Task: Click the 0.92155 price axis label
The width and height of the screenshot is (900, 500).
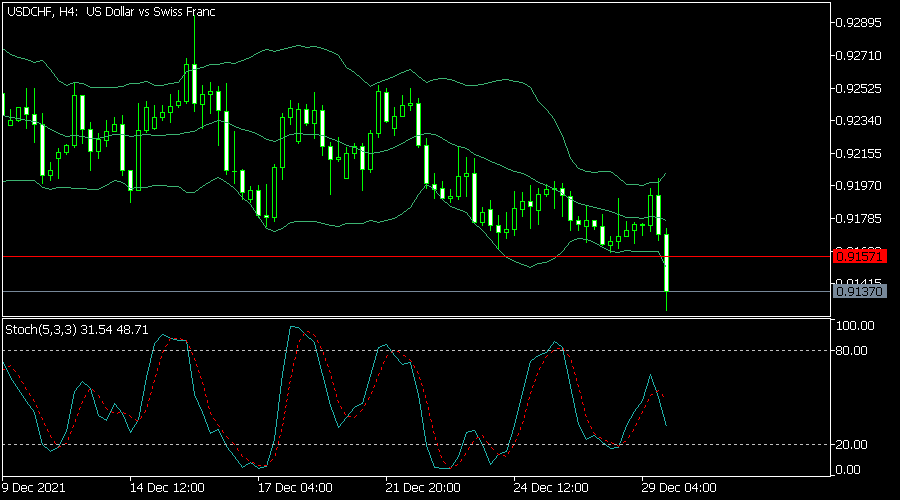Action: [x=859, y=153]
